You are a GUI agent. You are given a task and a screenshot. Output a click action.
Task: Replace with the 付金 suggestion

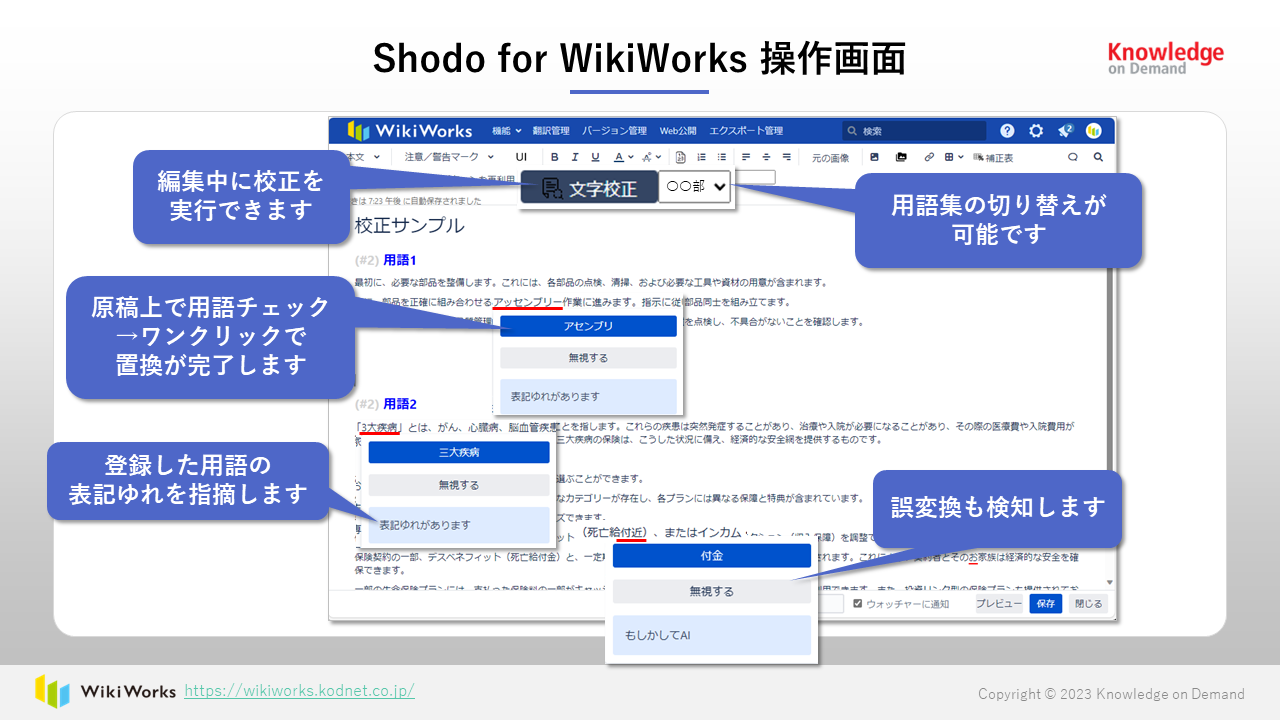pyautogui.click(x=711, y=556)
